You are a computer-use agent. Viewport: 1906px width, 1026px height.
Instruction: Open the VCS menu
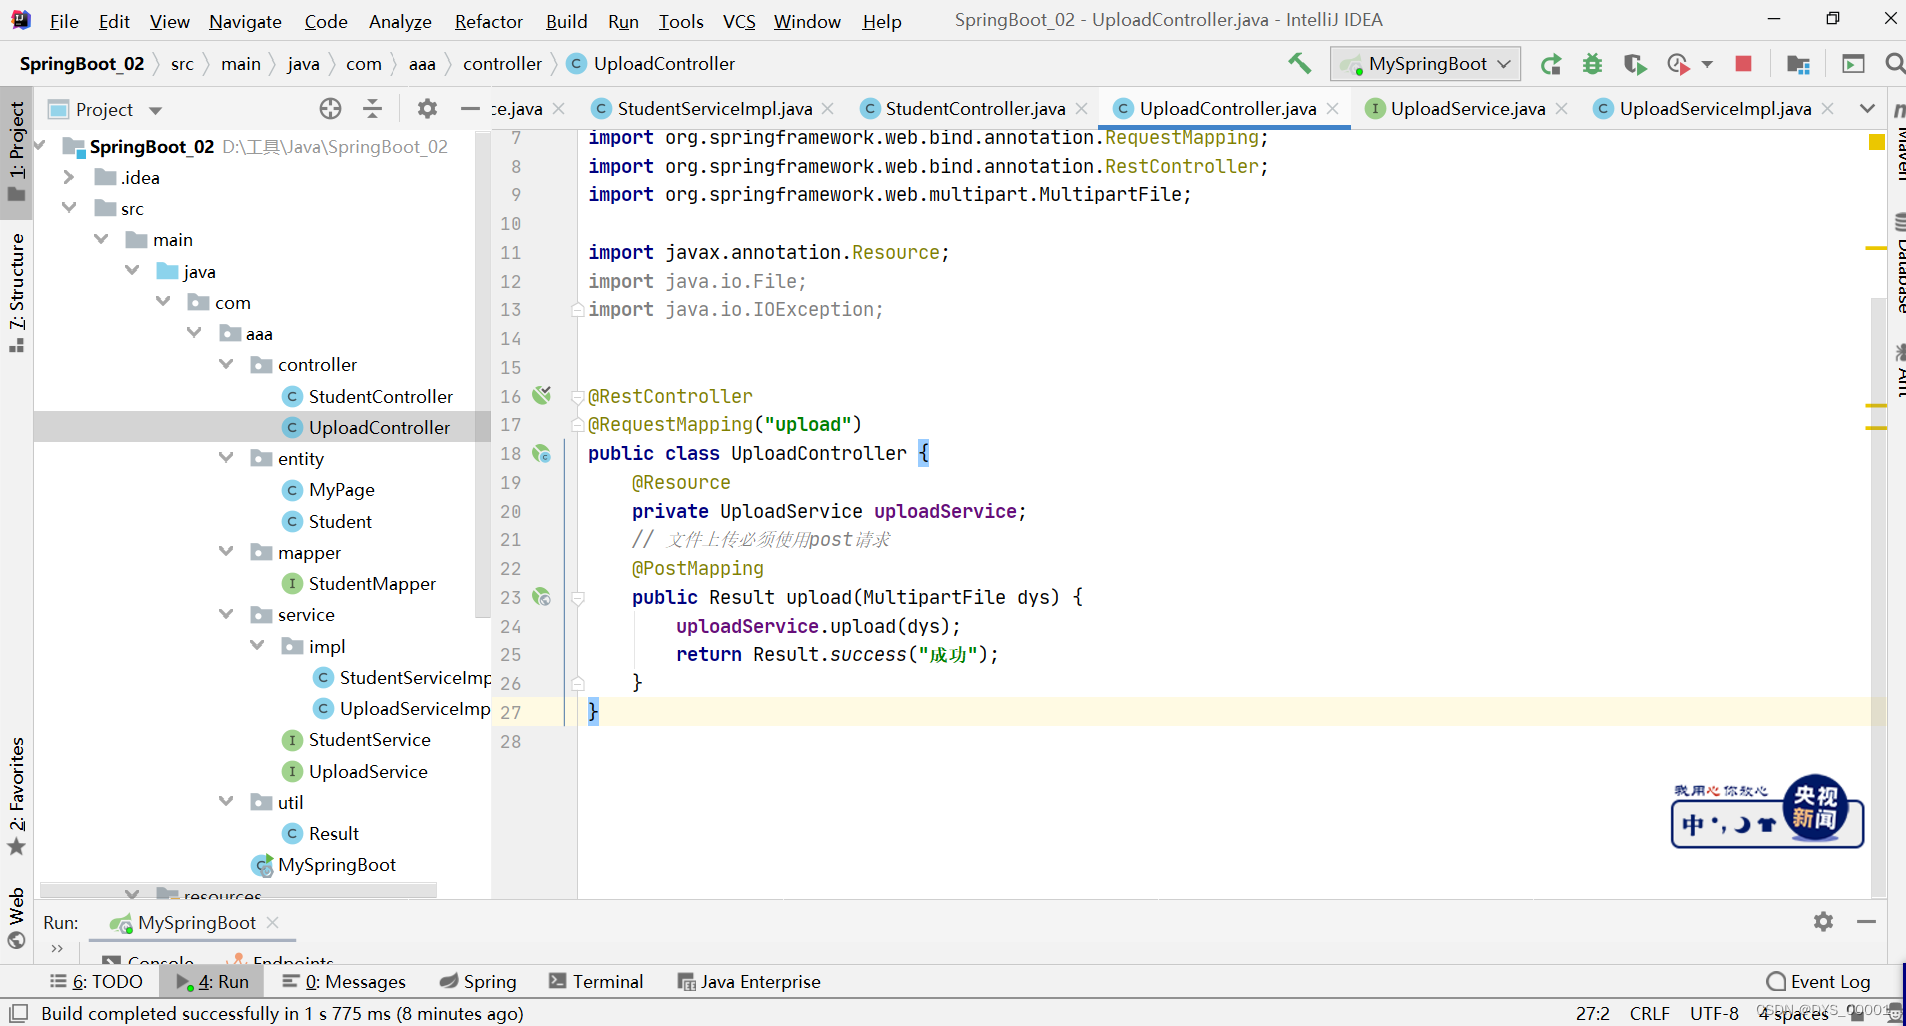point(738,21)
